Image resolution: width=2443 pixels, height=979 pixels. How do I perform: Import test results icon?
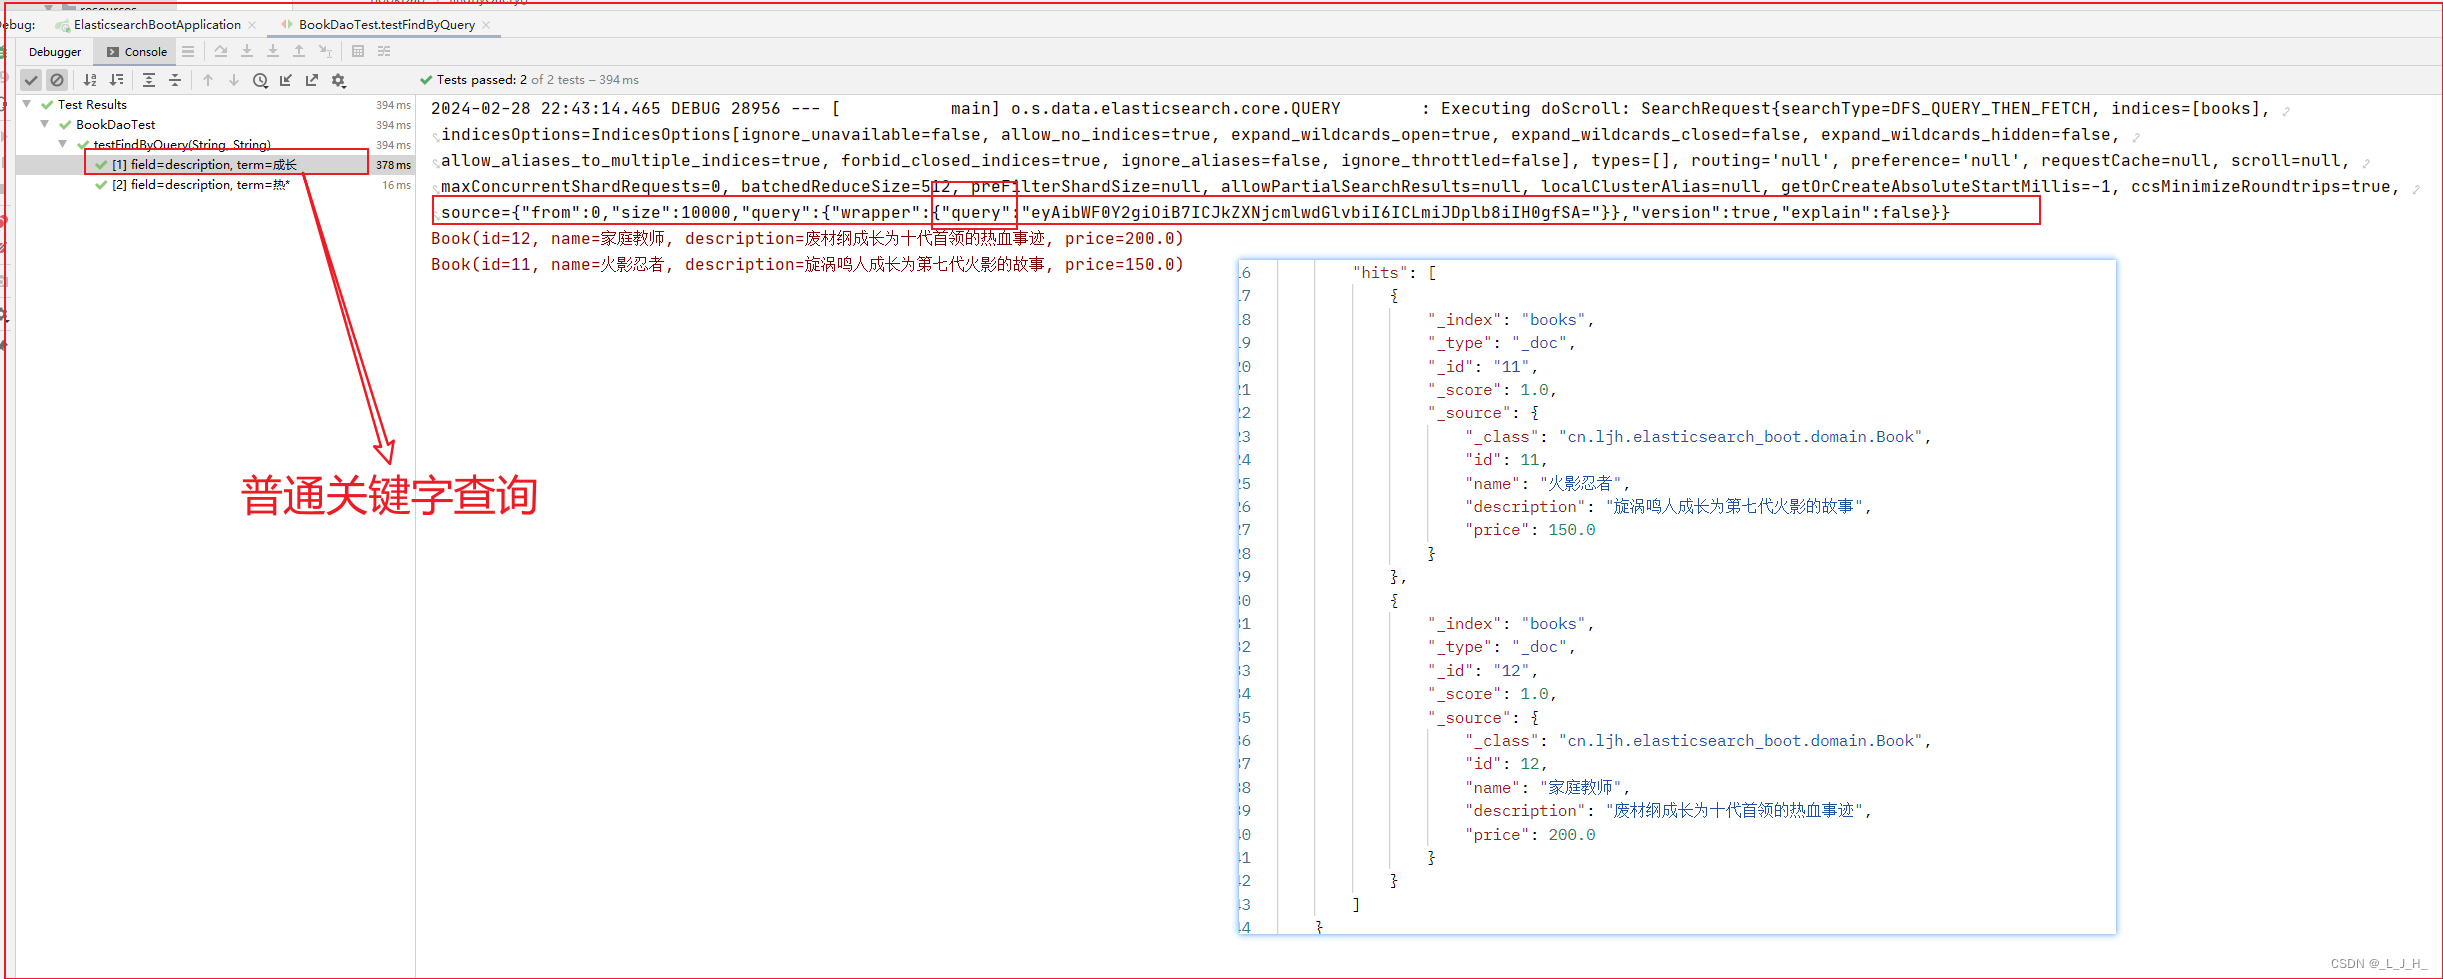coord(286,80)
